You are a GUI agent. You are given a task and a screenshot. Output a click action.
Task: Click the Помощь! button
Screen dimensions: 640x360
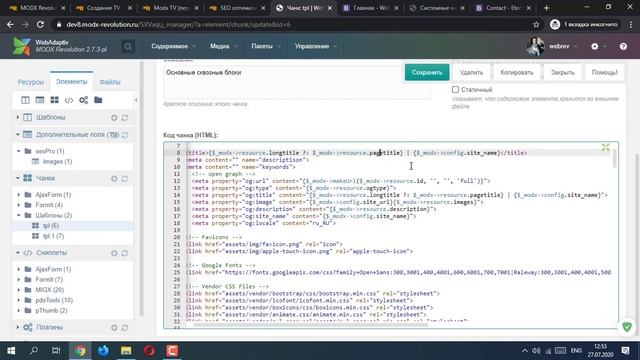pyautogui.click(x=604, y=72)
